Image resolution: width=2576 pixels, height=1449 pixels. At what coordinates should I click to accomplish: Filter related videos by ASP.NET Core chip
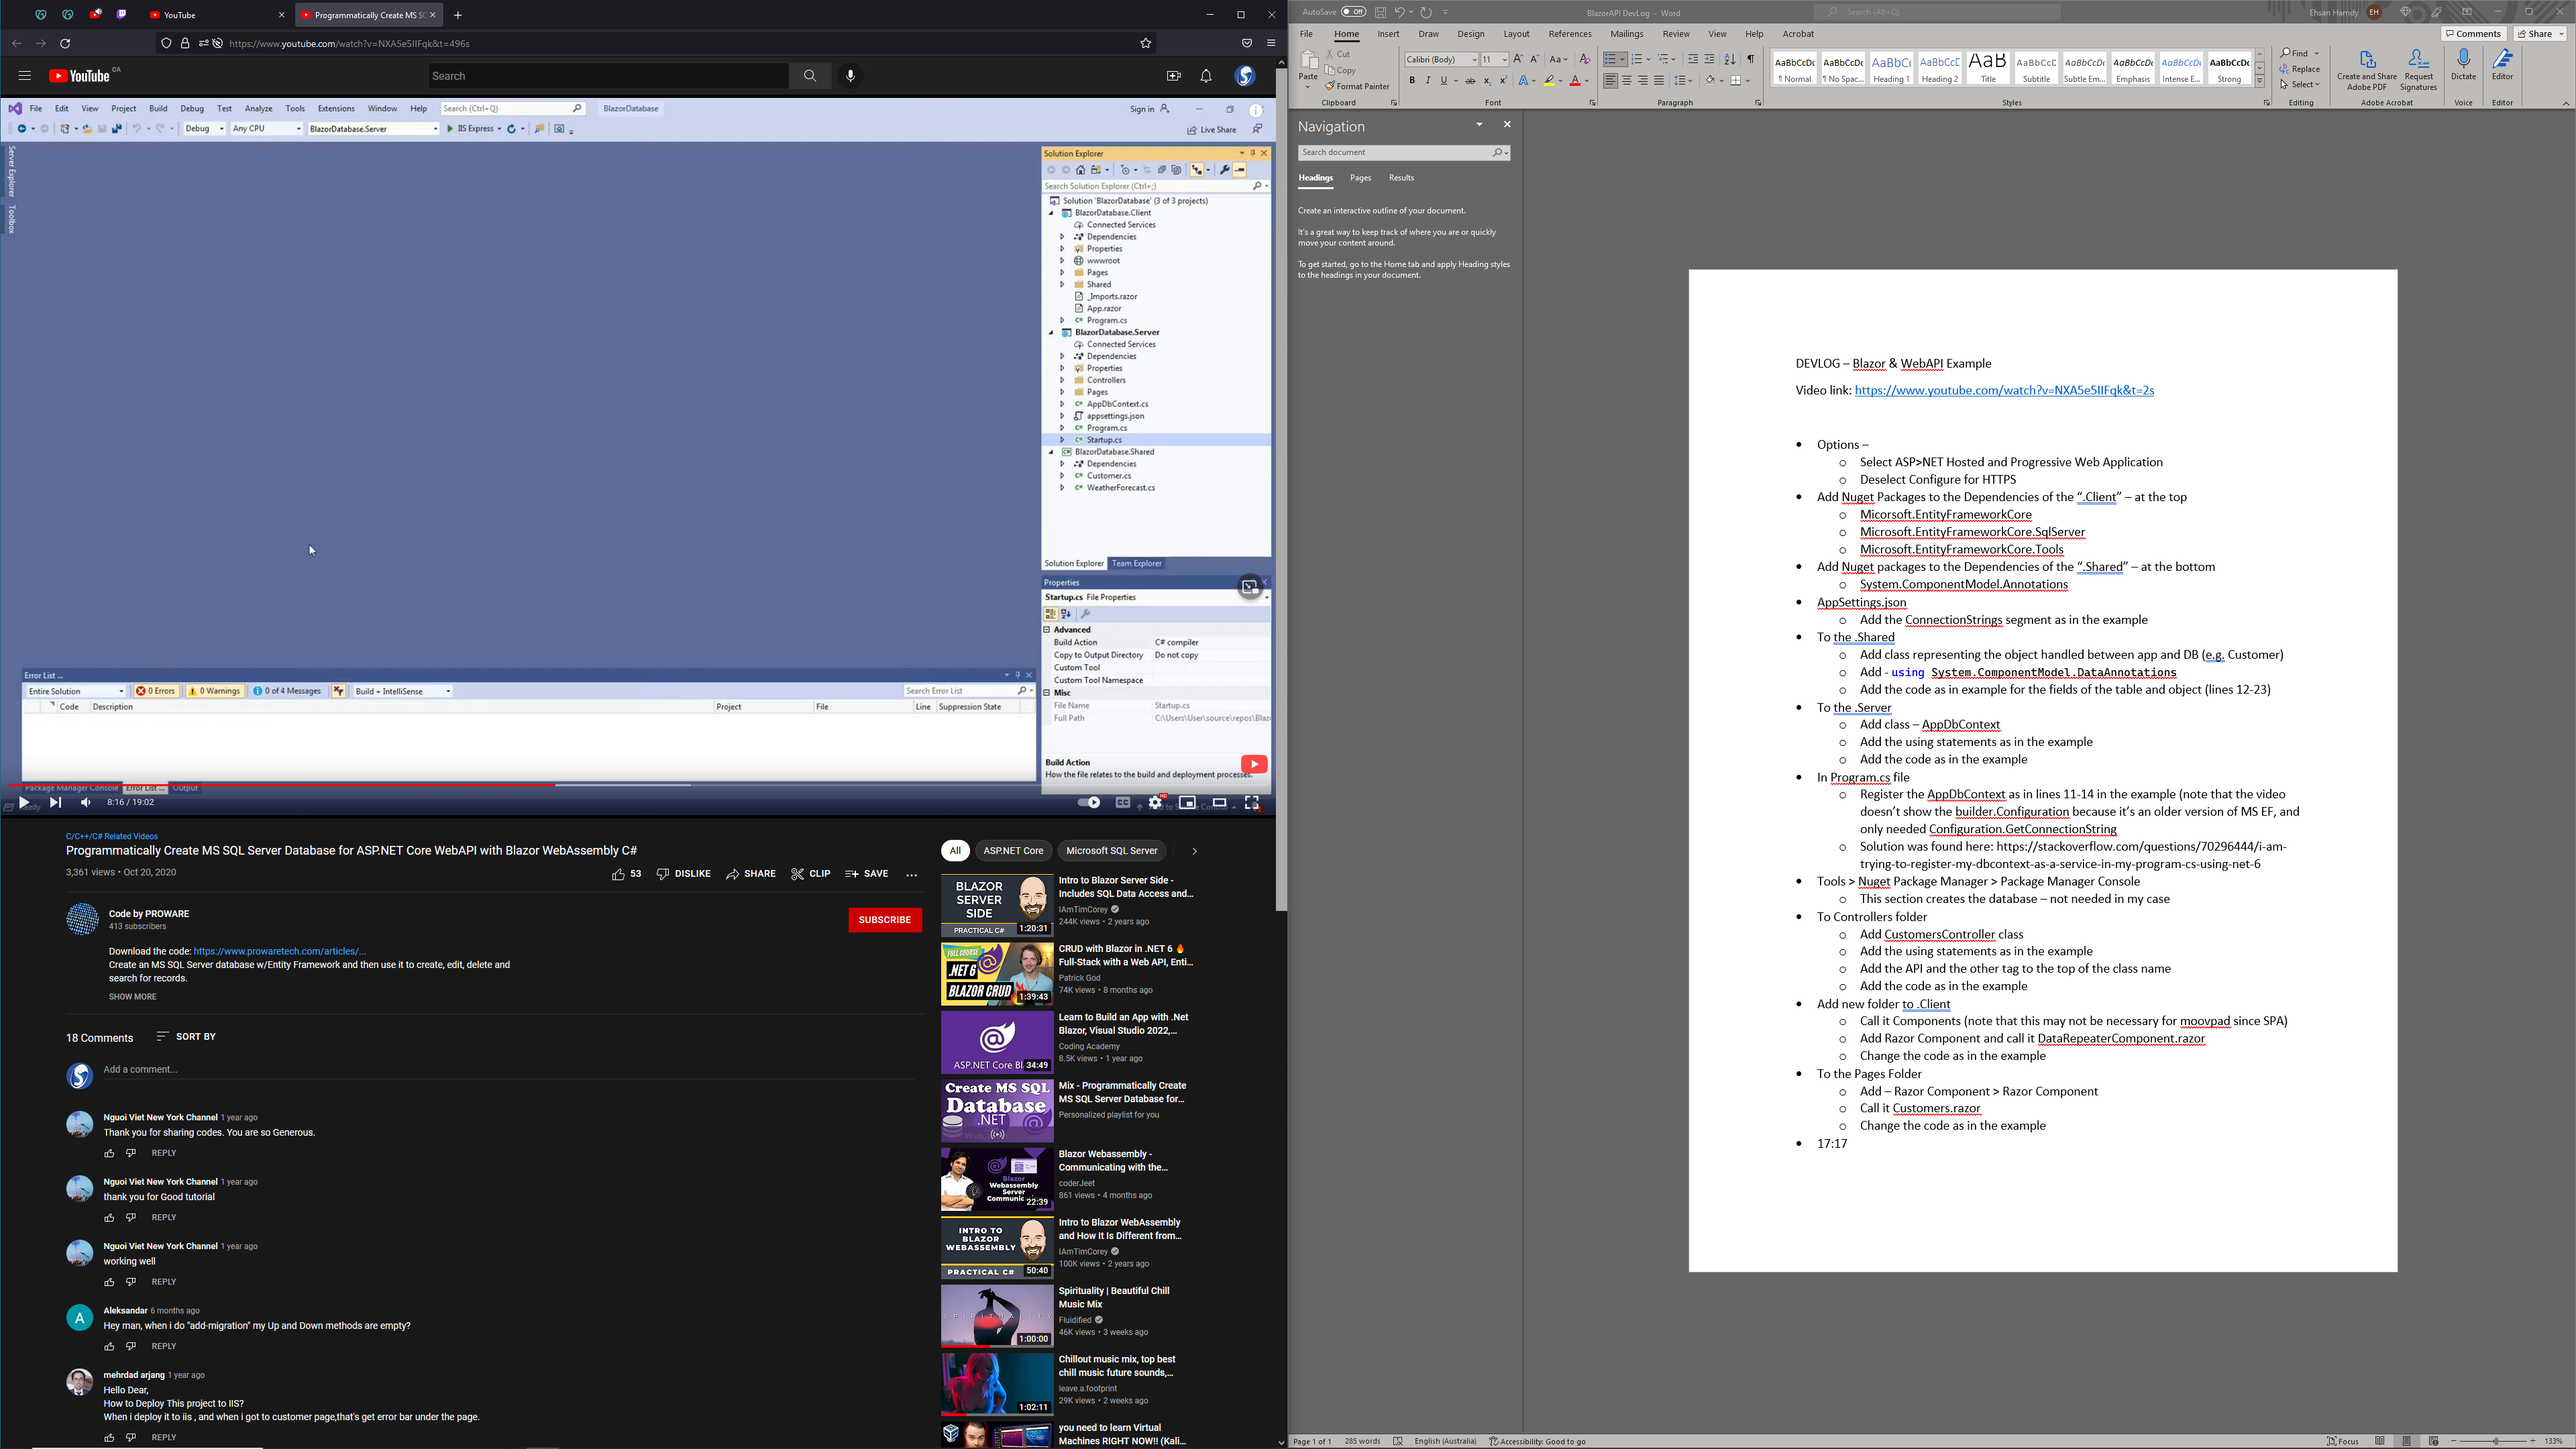[x=1013, y=851]
